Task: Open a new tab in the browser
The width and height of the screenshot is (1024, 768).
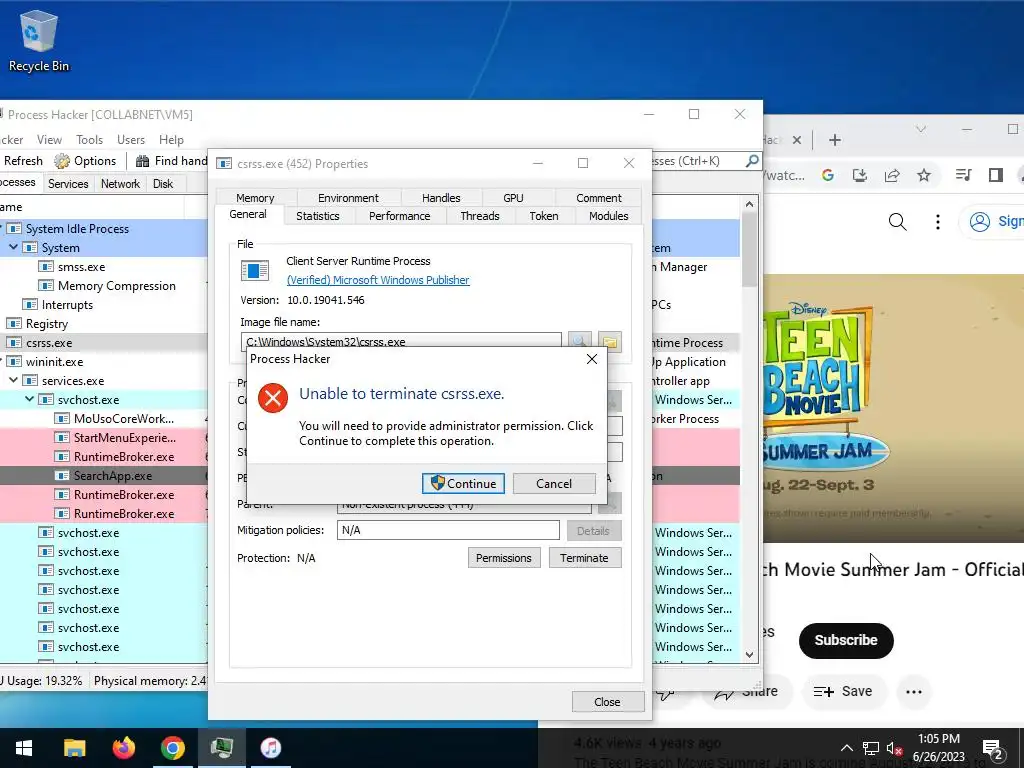Action: pos(835,140)
